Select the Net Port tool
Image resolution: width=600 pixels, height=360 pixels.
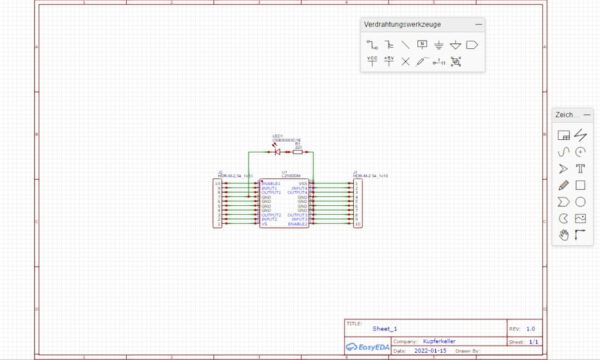tap(472, 45)
